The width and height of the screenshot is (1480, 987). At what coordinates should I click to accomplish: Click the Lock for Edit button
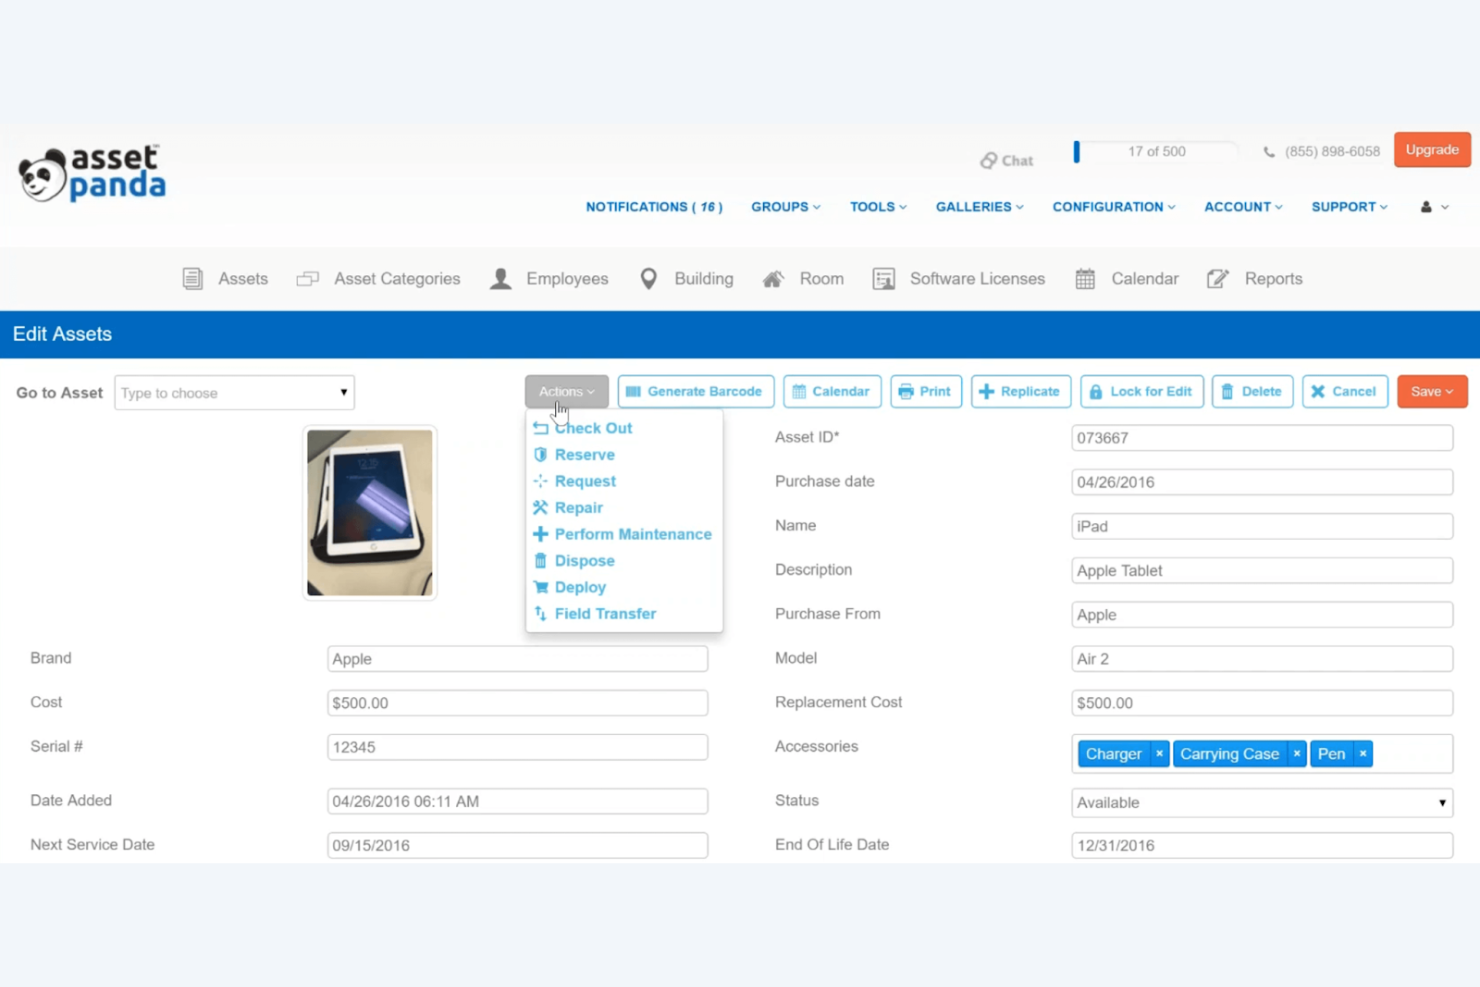tap(1142, 392)
